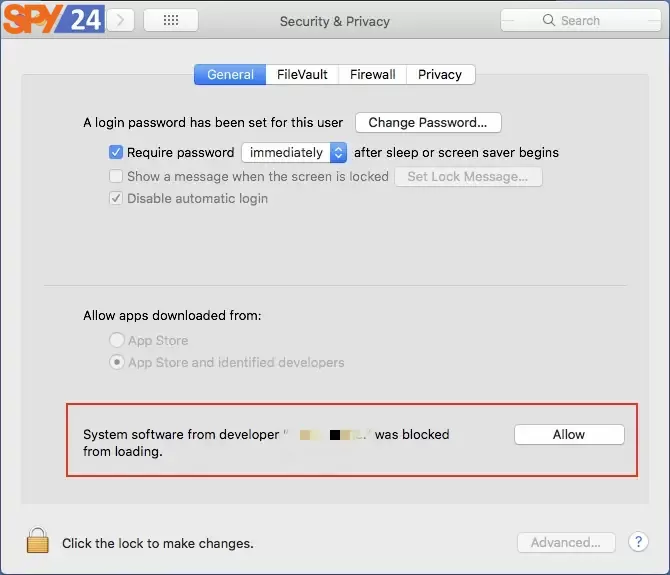This screenshot has height=575, width=670.
Task: Switch to the Firewall tab
Action: click(373, 75)
